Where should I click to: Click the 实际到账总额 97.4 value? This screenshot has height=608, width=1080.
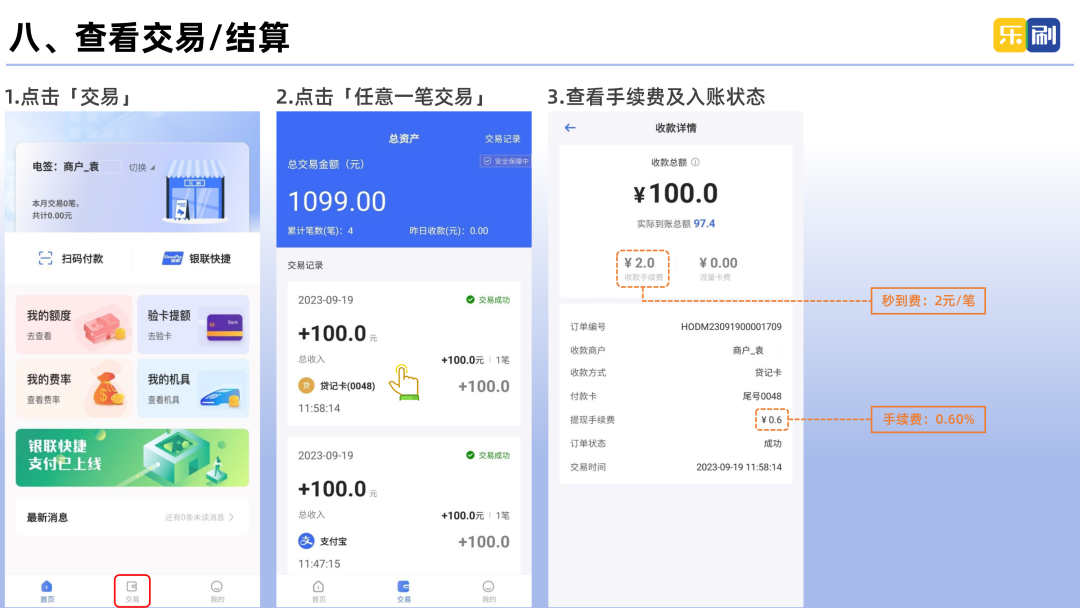coord(704,224)
